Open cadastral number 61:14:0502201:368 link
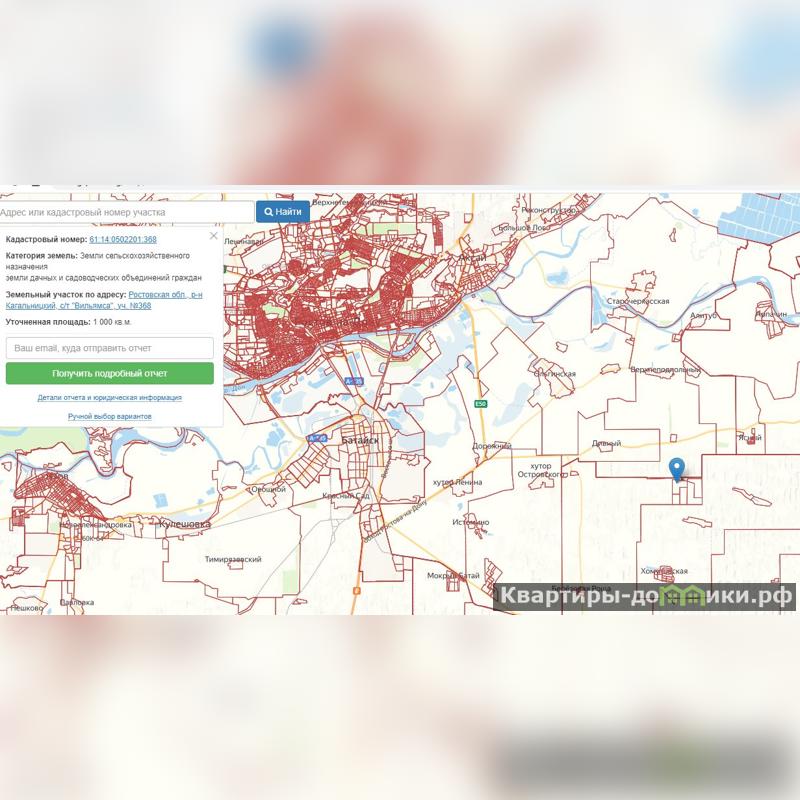The width and height of the screenshot is (800, 800). [123, 239]
